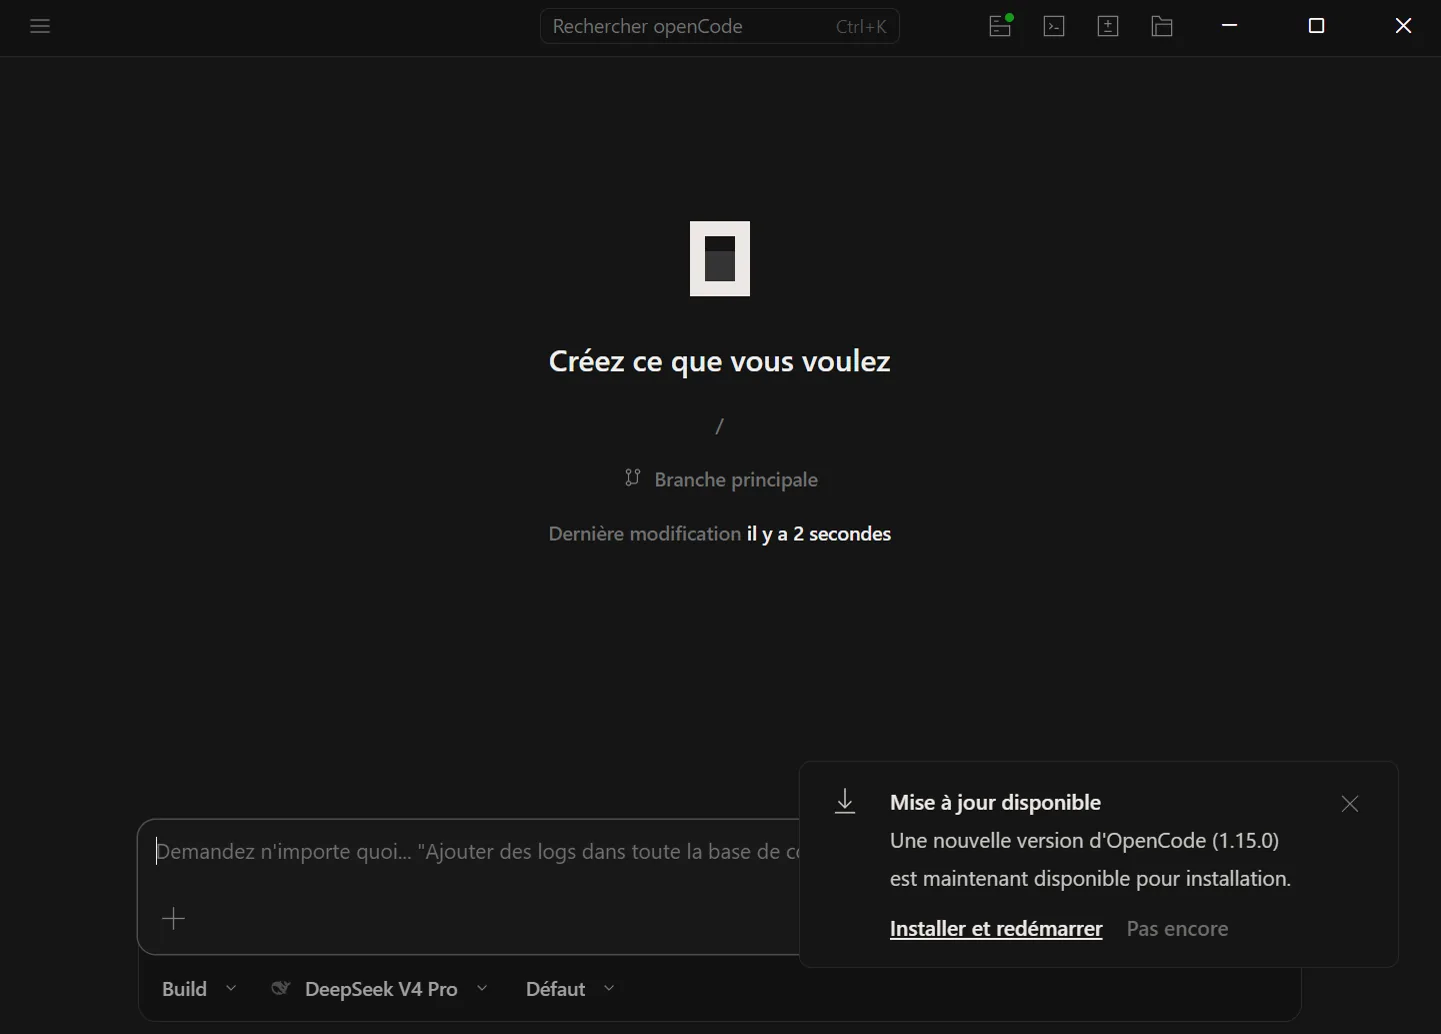
Task: Maximize the openCode window
Action: click(x=1316, y=26)
